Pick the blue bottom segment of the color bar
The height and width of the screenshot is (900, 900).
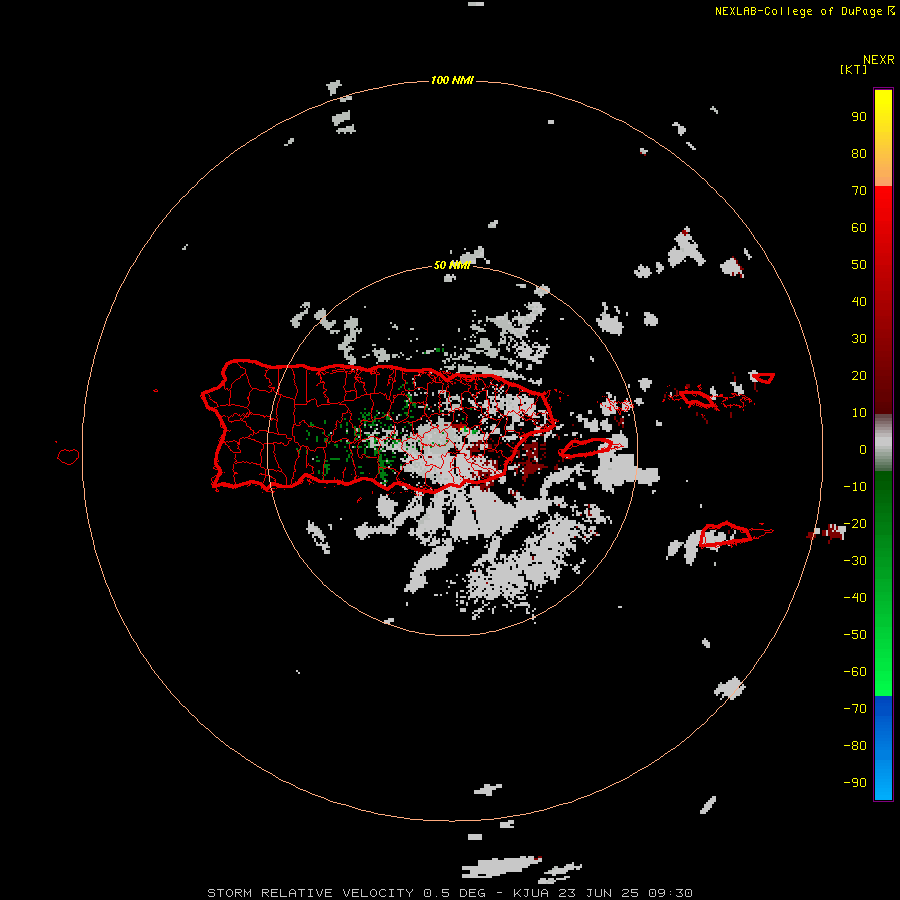(x=883, y=747)
